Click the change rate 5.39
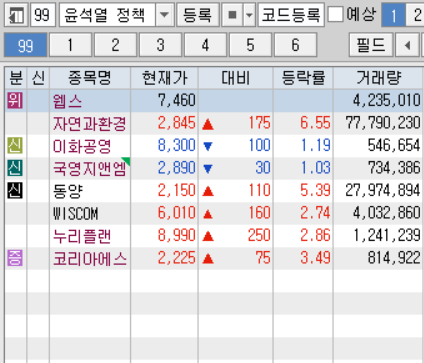The image size is (424, 363). click(315, 190)
